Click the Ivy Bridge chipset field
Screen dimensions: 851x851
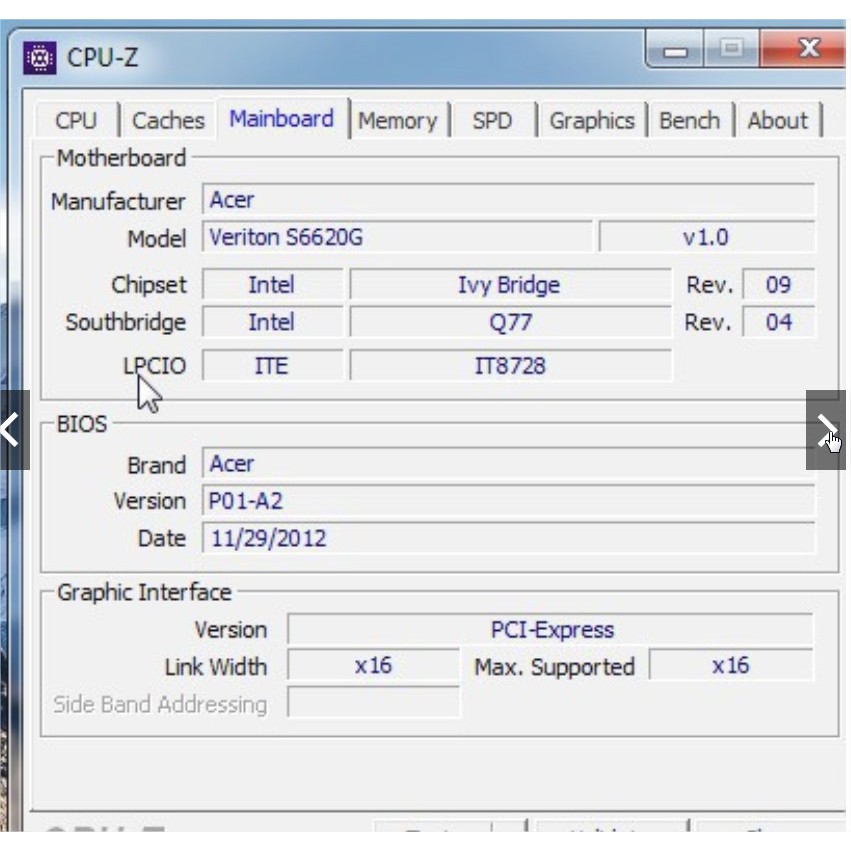point(509,285)
